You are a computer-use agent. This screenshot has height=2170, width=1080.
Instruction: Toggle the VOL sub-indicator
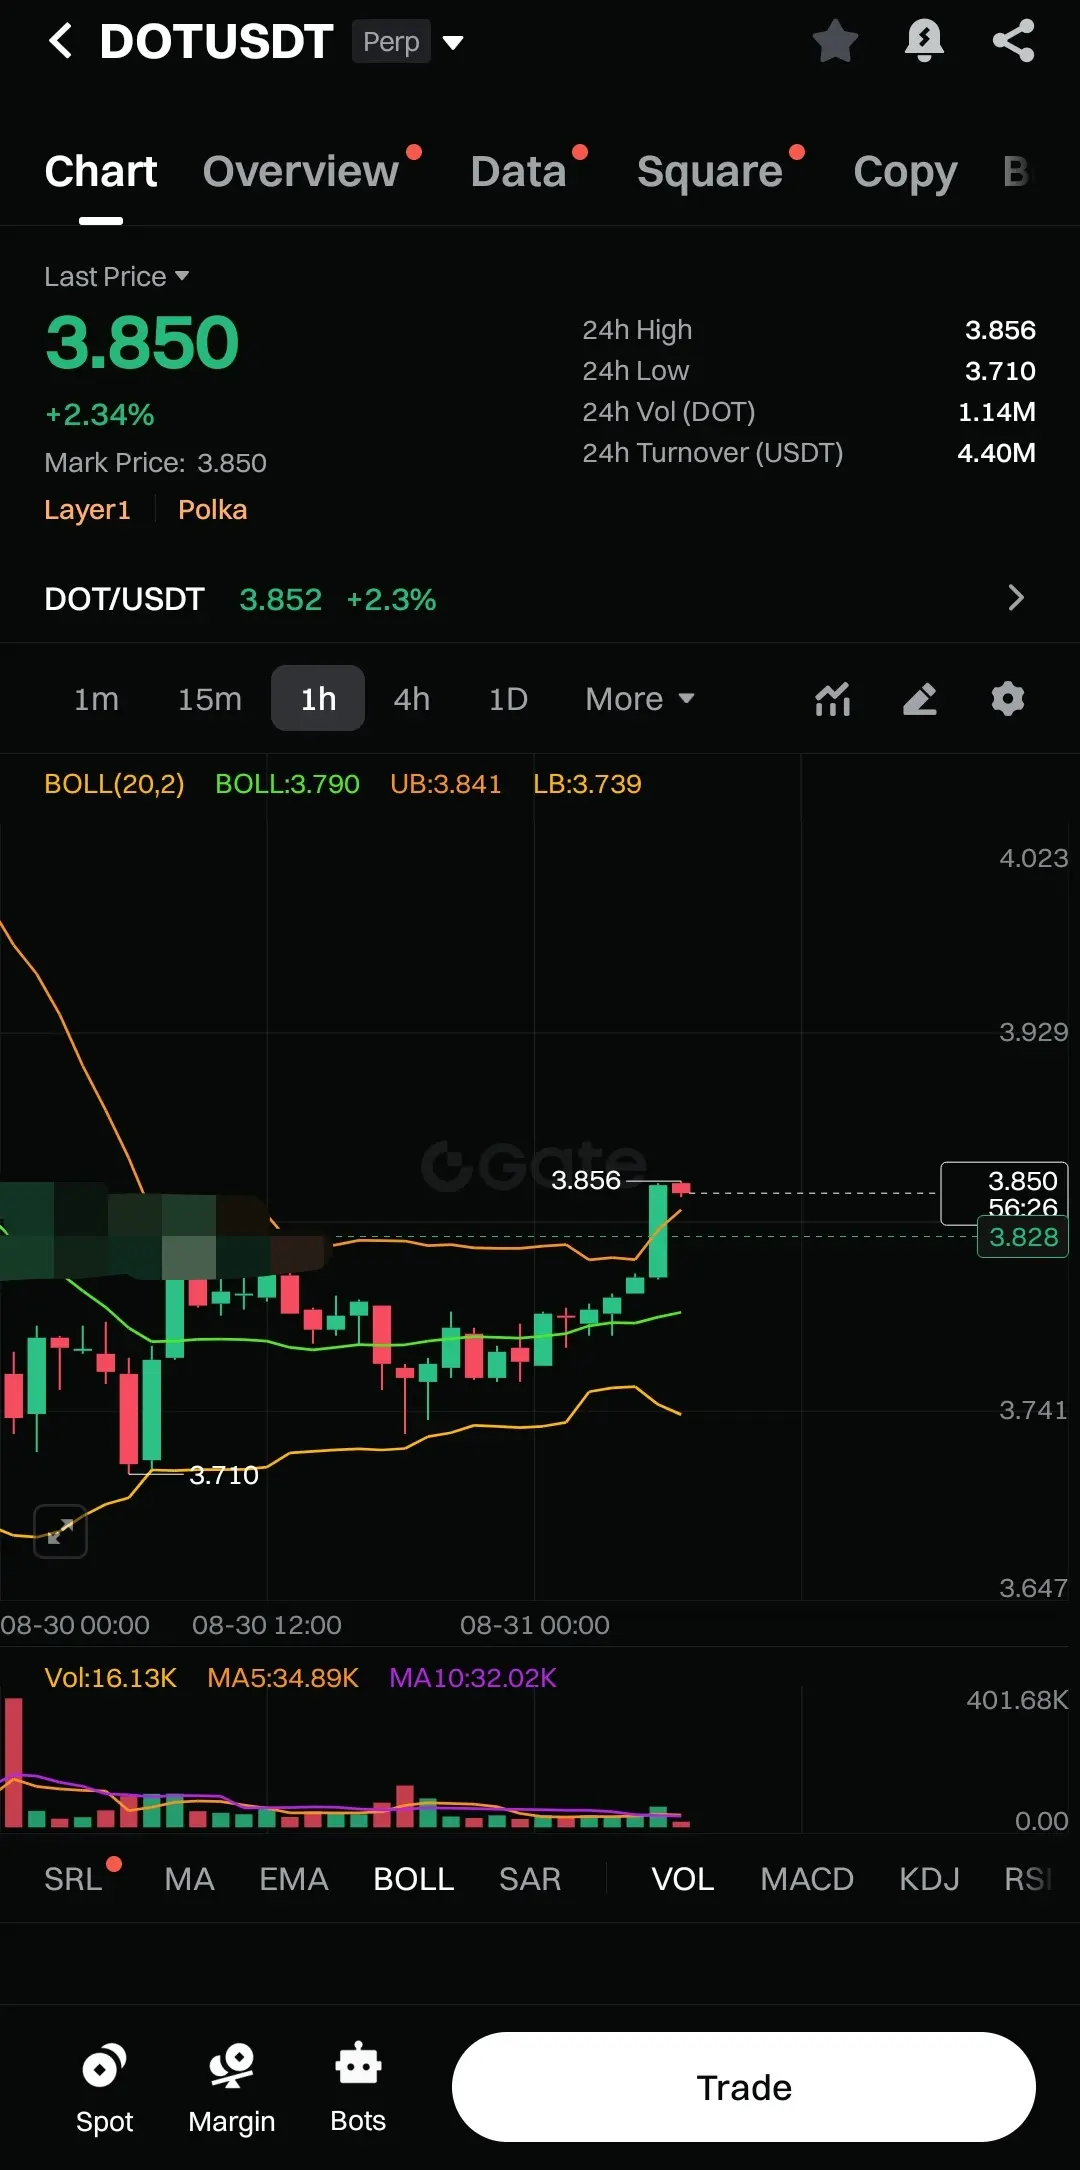[682, 1879]
